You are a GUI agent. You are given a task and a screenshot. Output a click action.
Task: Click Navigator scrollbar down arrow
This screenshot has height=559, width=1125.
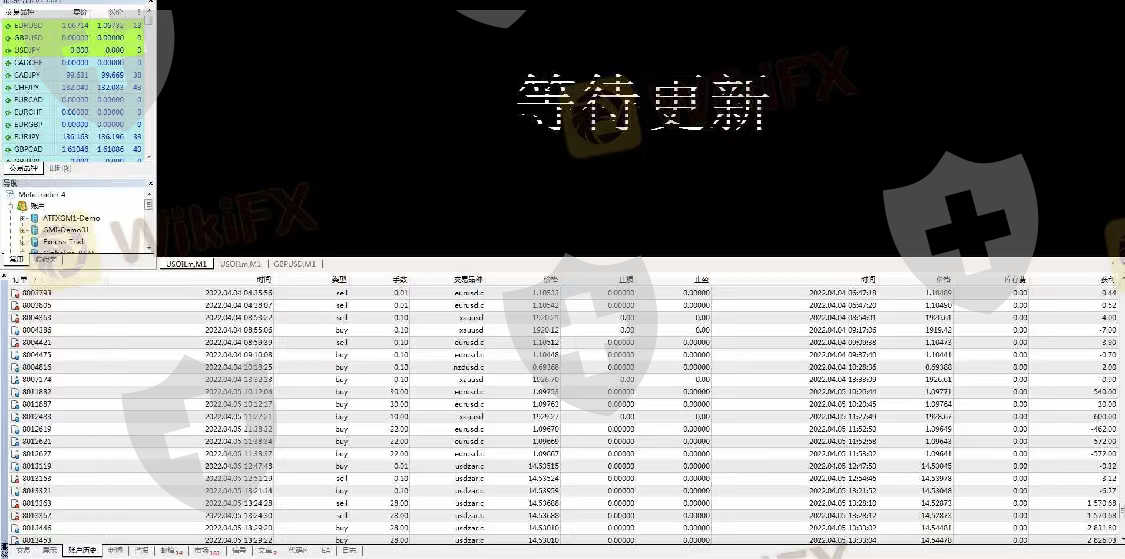pos(149,248)
